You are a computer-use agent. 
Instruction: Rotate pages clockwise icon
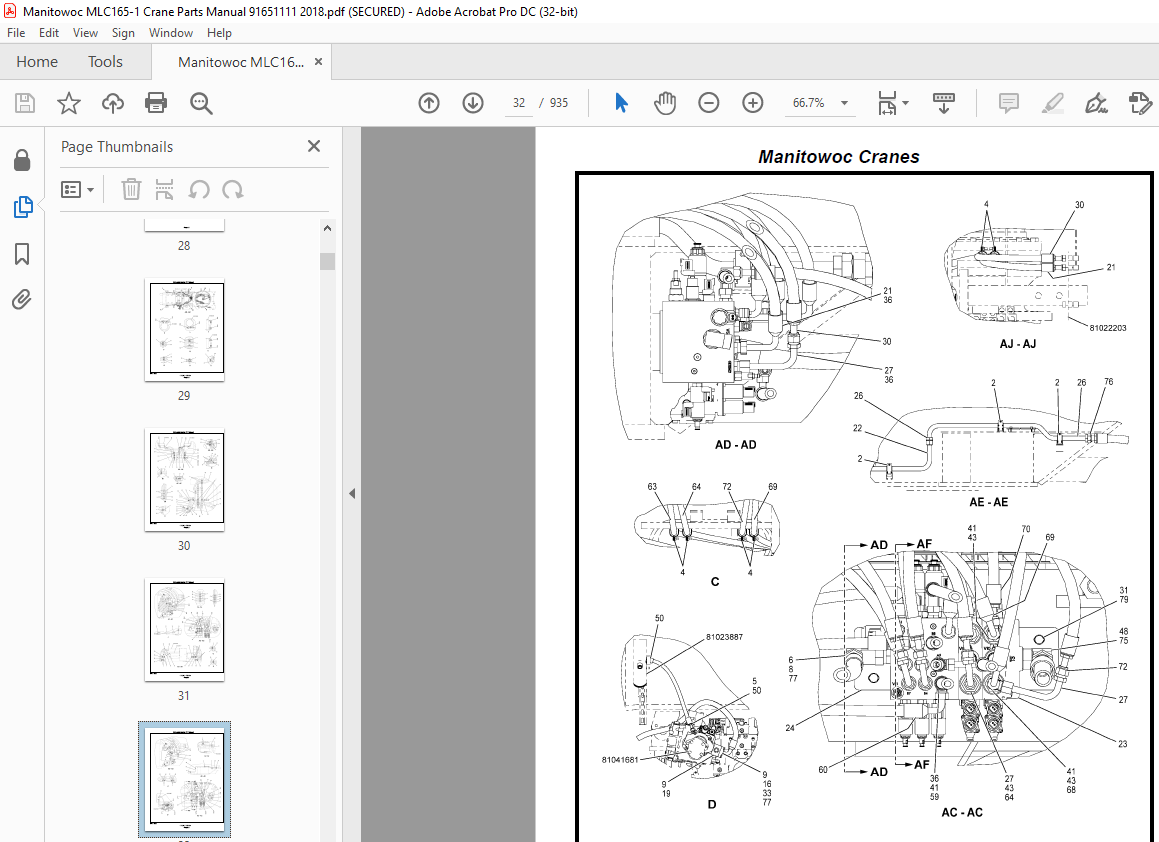(232, 189)
